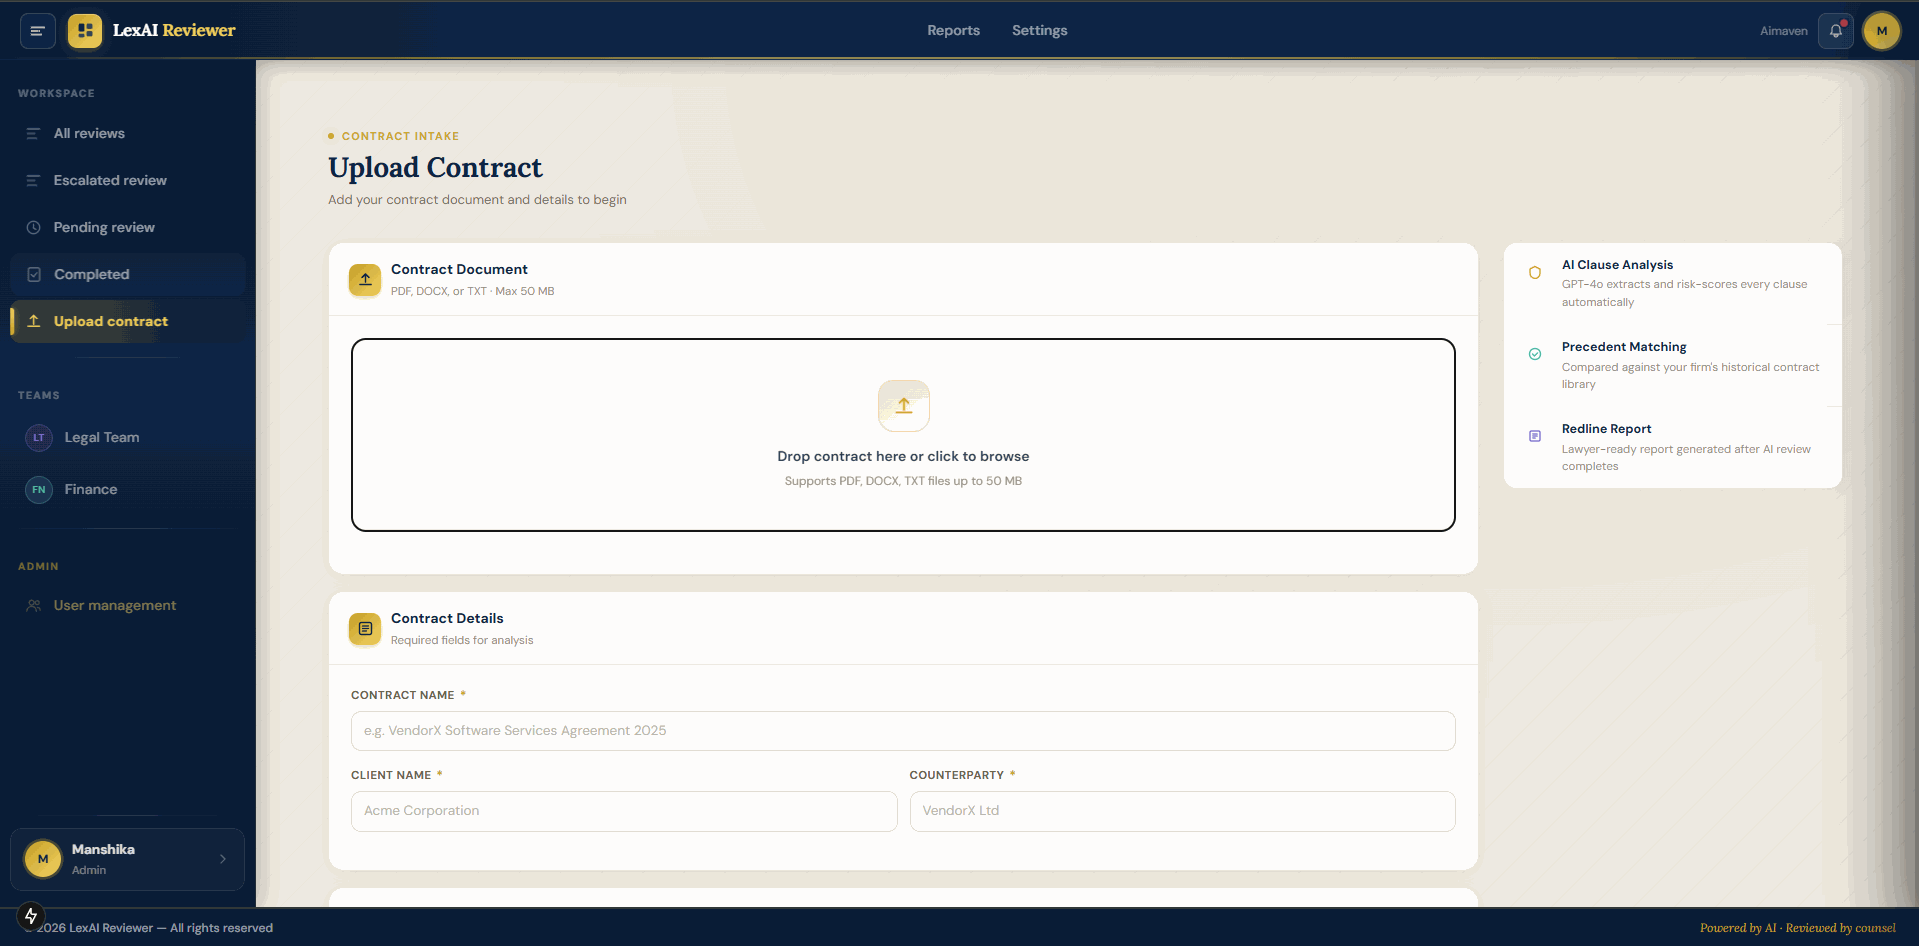Viewport: 1919px width, 946px height.
Task: Click the lightning bolt badge at bottom left
Action: tap(31, 916)
